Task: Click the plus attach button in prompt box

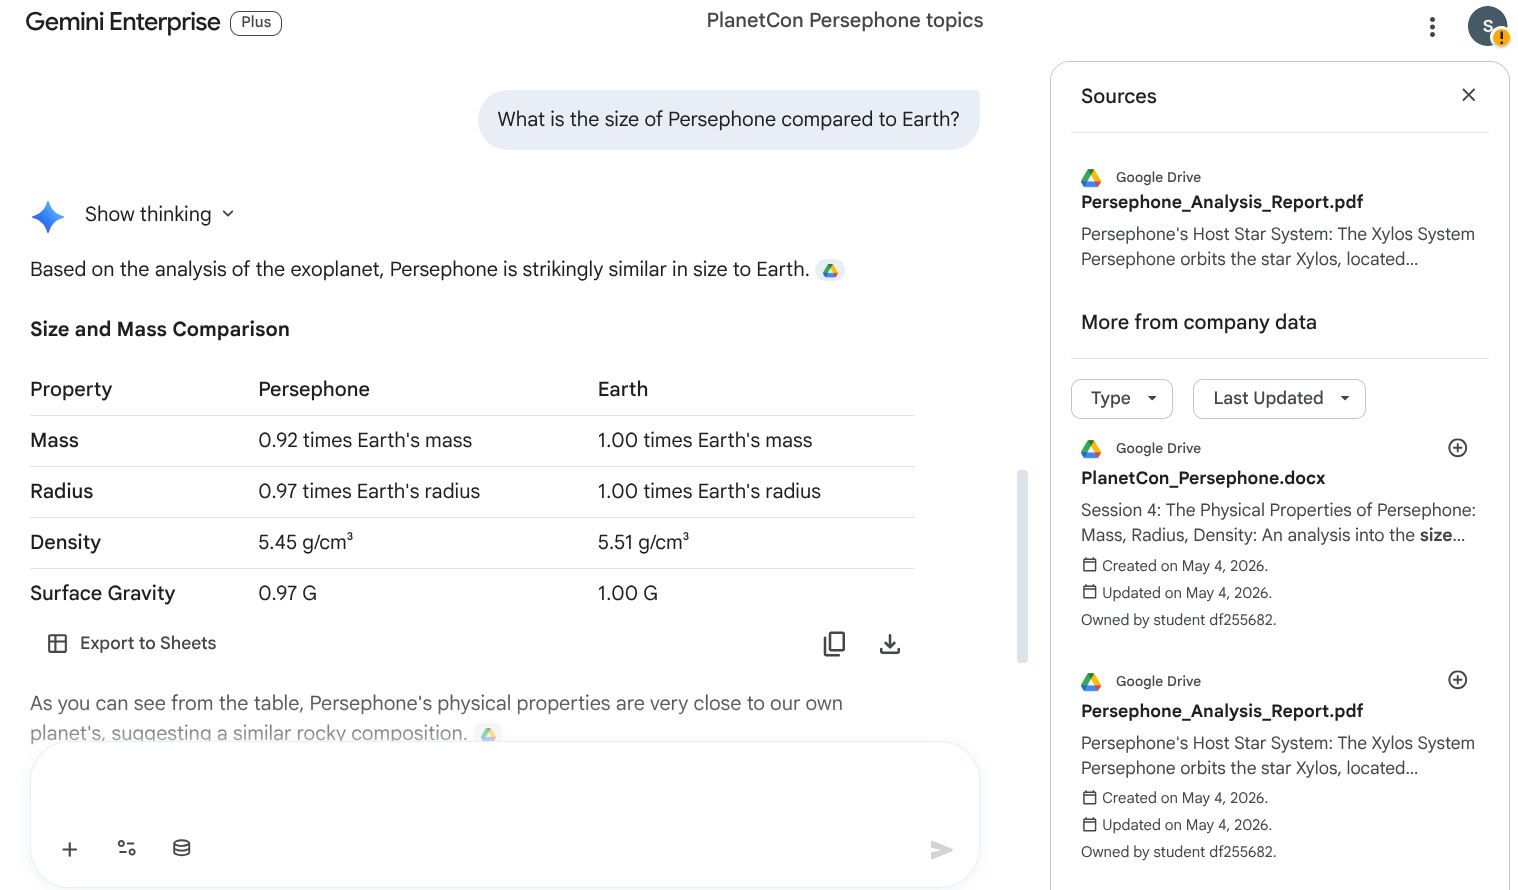Action: tap(70, 849)
